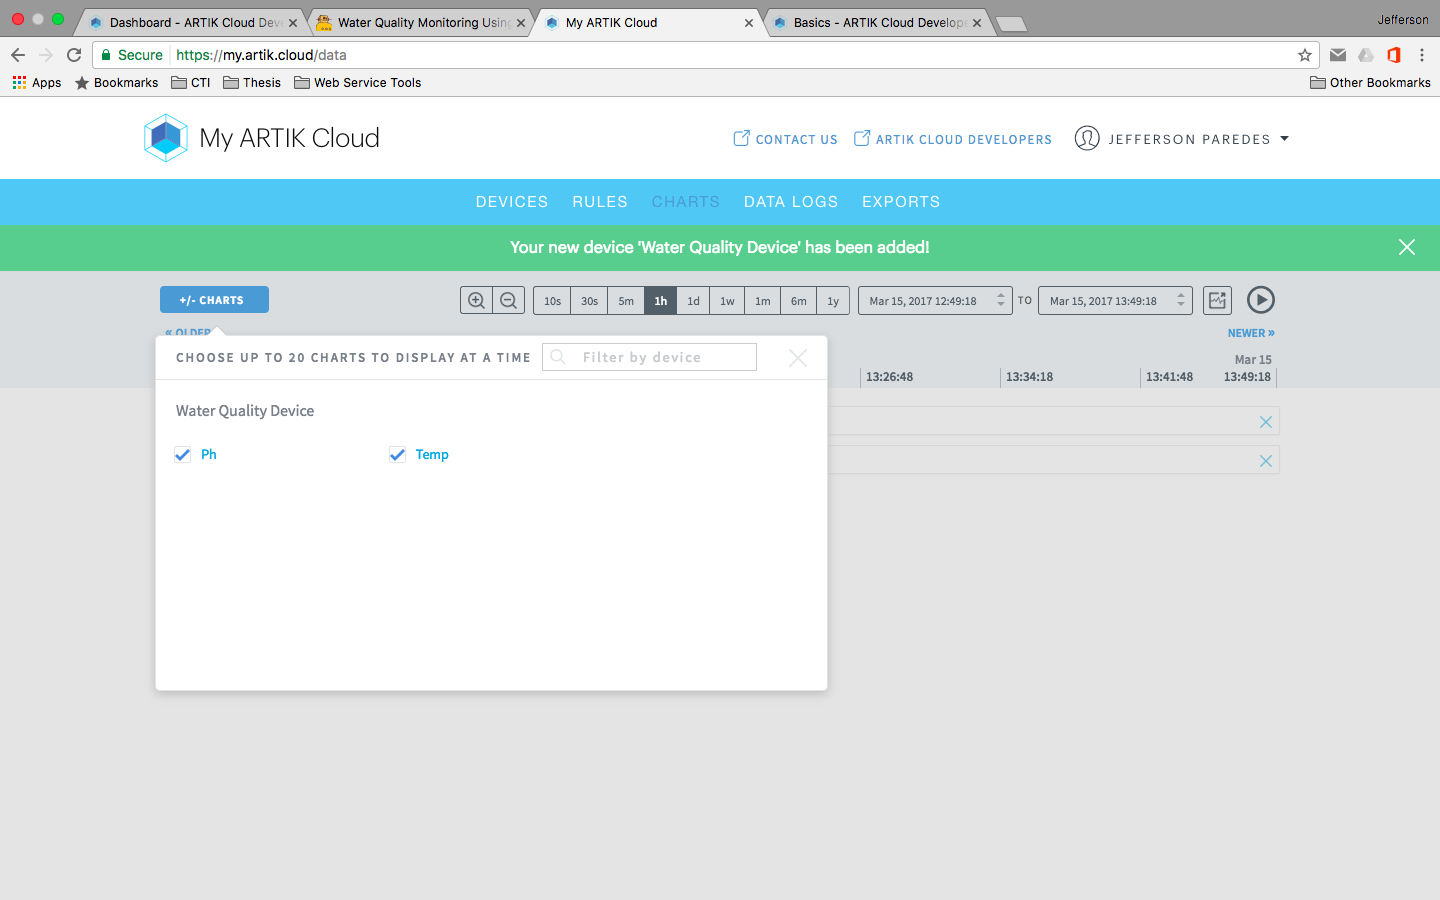Switch to Water Quality Monitoring browser tab
The height and width of the screenshot is (900, 1440).
[420, 22]
